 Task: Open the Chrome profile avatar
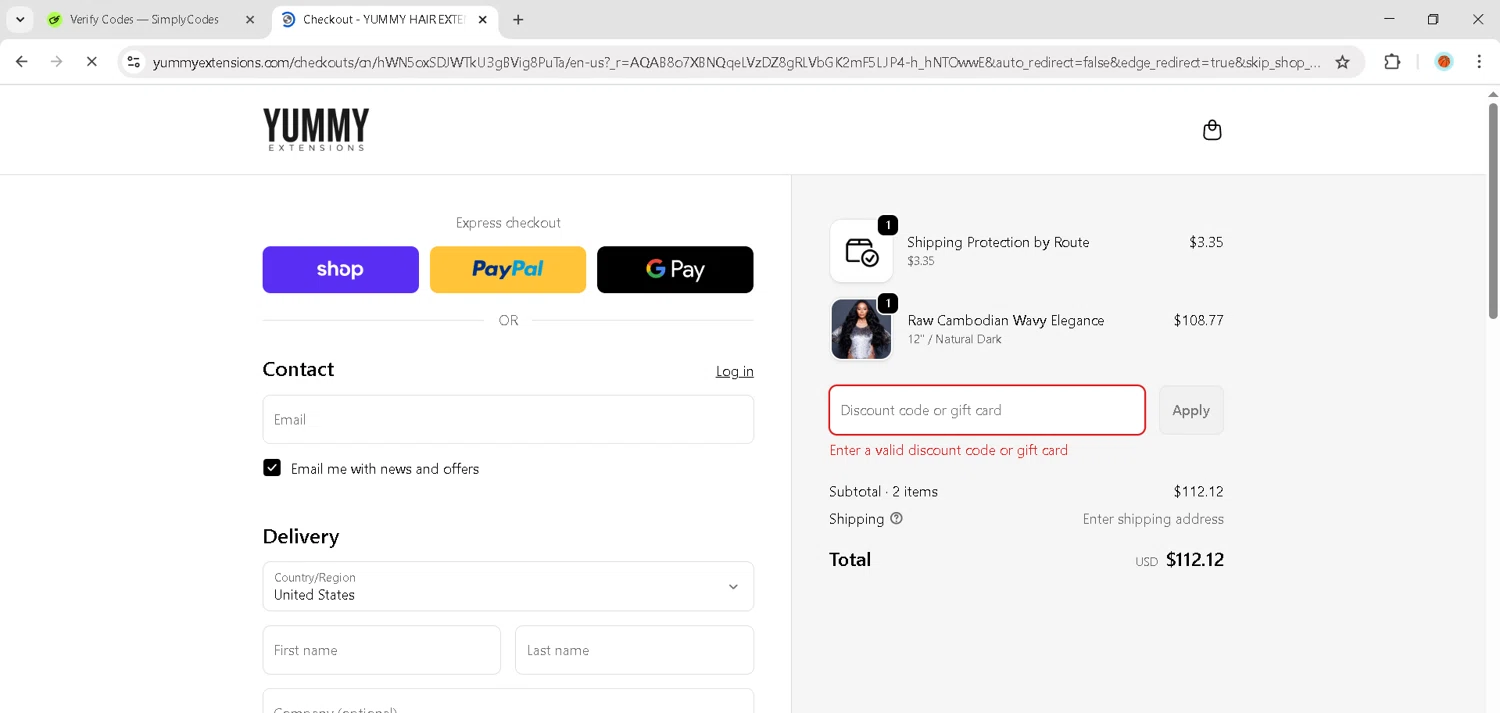click(x=1444, y=62)
